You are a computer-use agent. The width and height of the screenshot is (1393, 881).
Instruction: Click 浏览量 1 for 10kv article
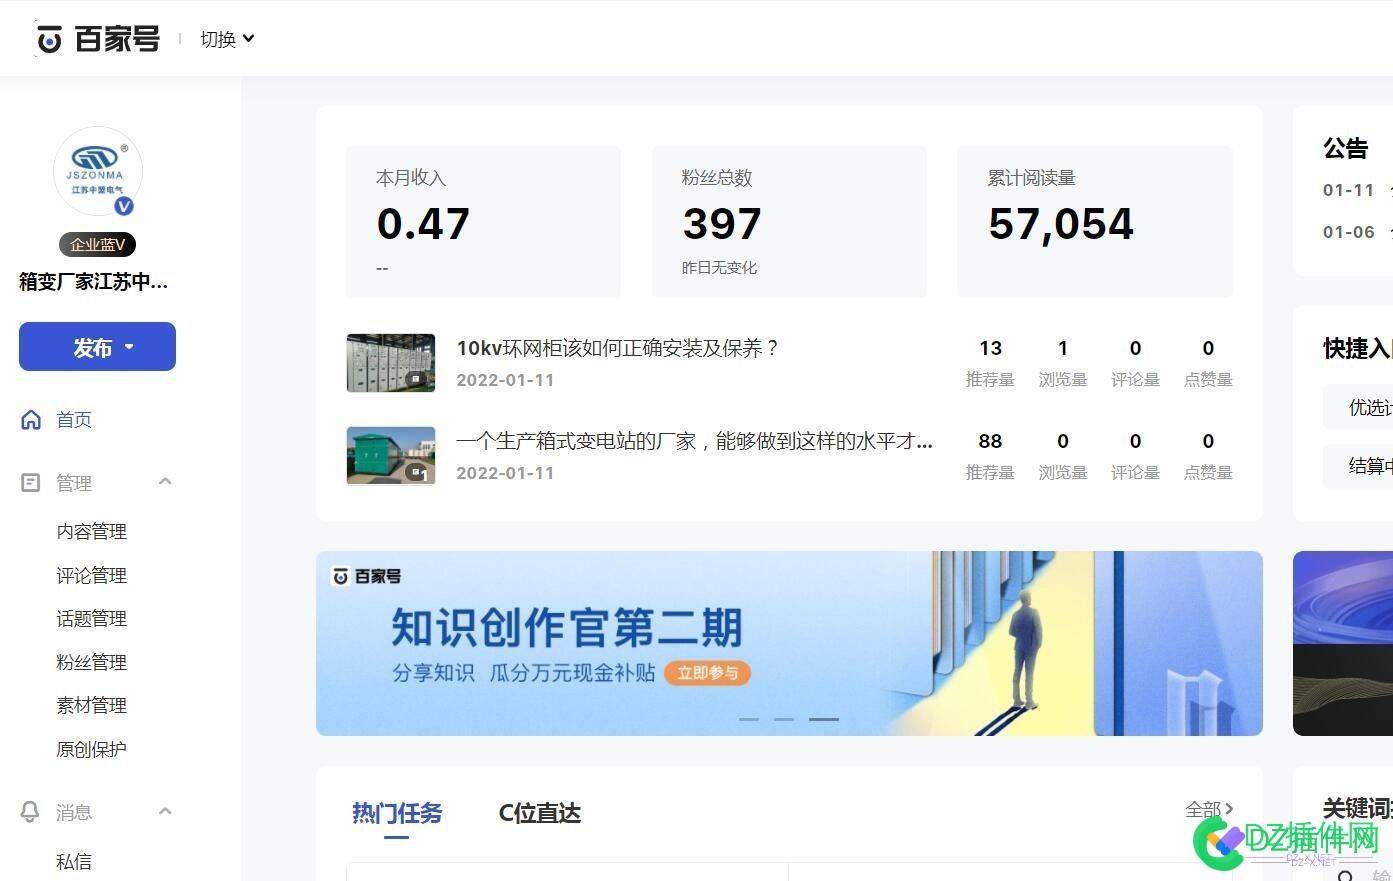click(1063, 362)
